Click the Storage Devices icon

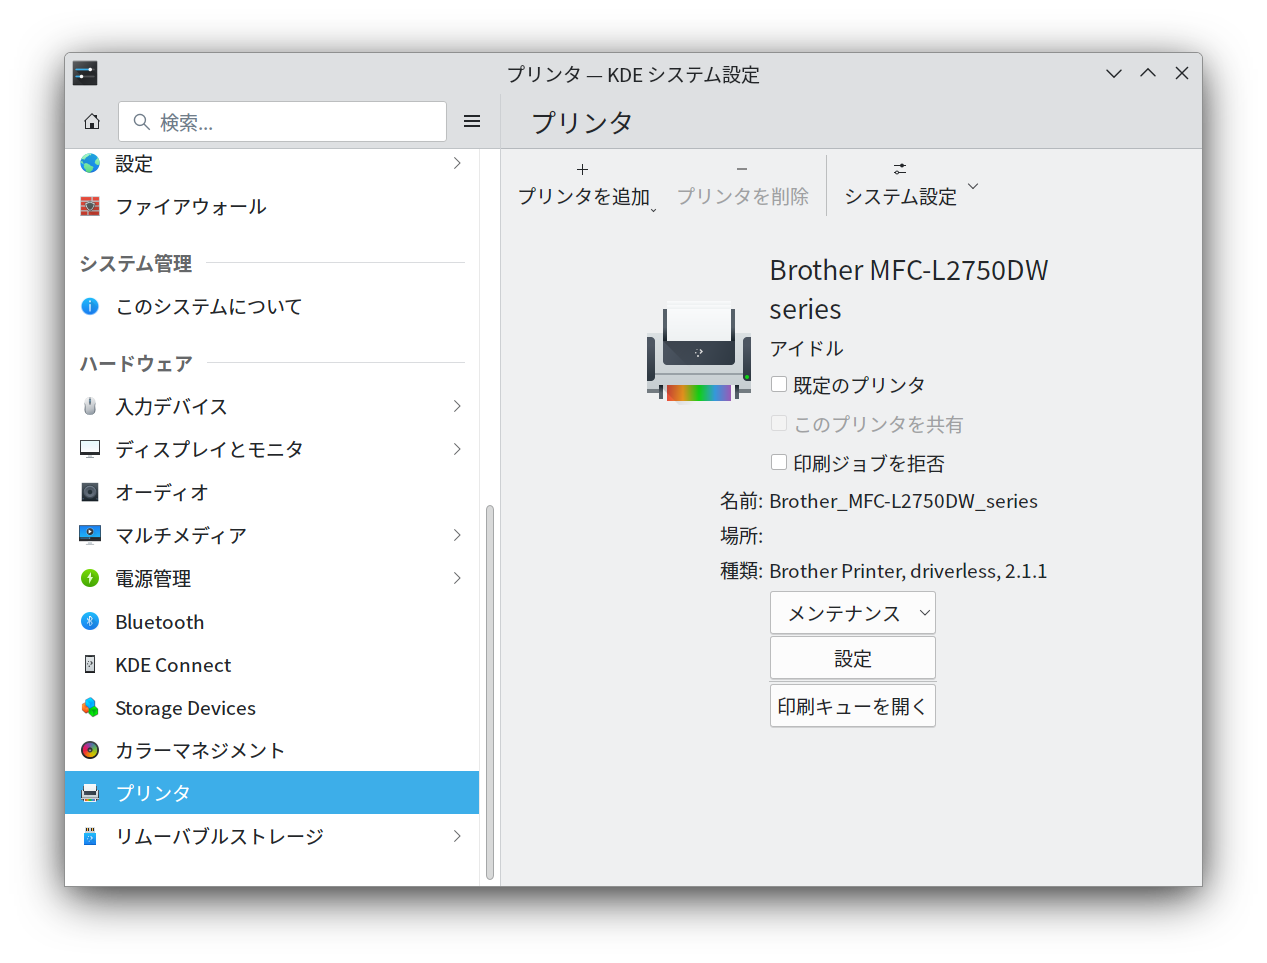pos(90,707)
